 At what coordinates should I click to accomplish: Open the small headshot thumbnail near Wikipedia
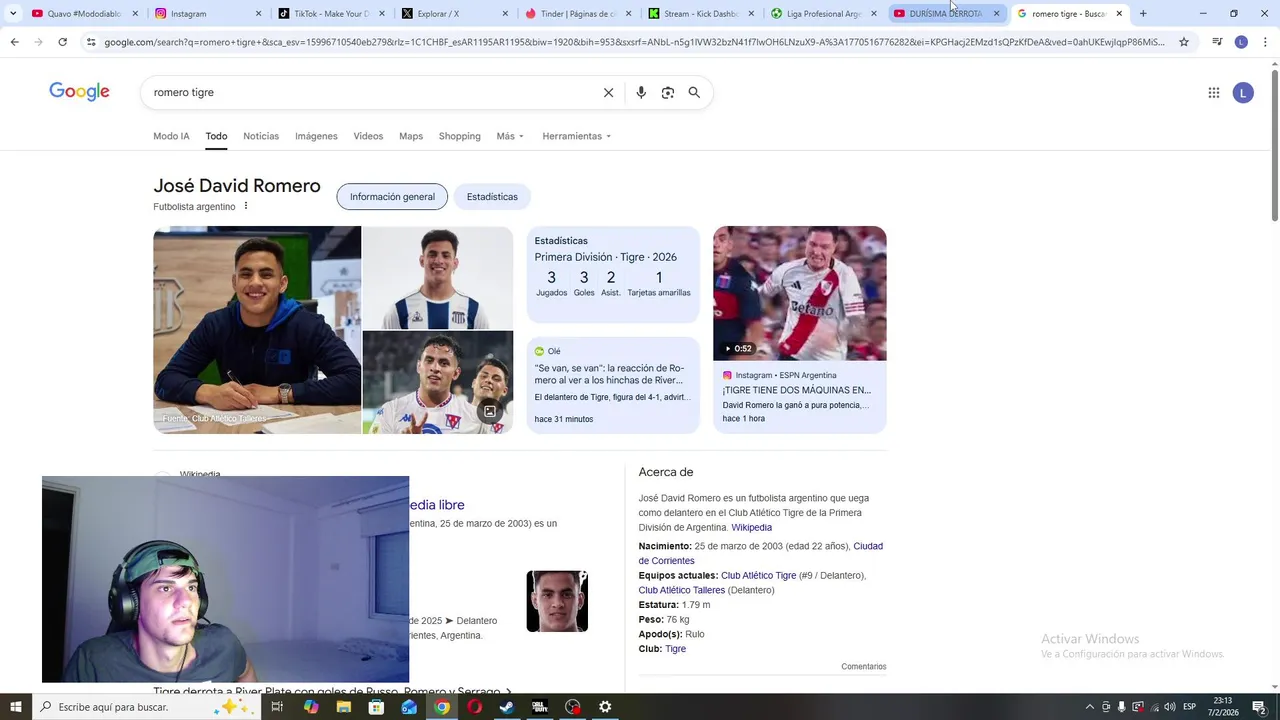click(557, 601)
